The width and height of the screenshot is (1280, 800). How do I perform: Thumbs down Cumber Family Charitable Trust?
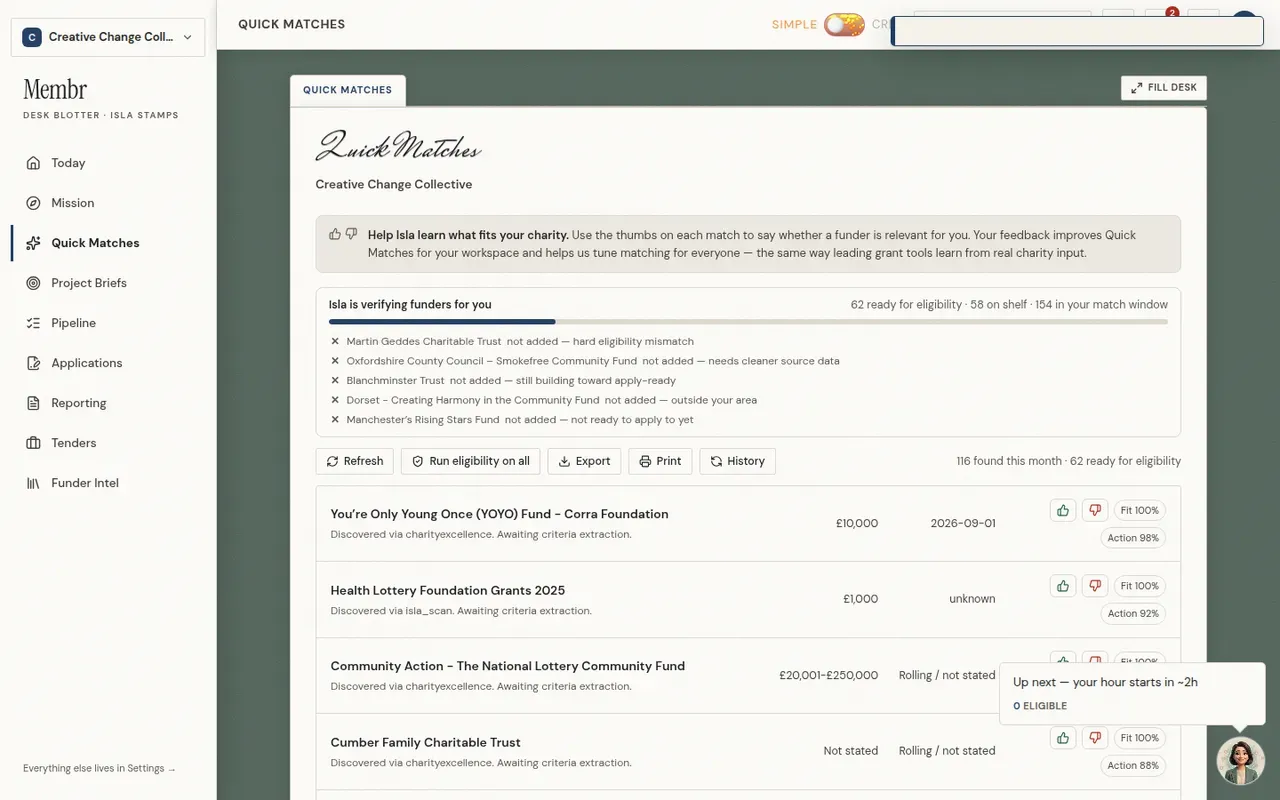(x=1095, y=738)
